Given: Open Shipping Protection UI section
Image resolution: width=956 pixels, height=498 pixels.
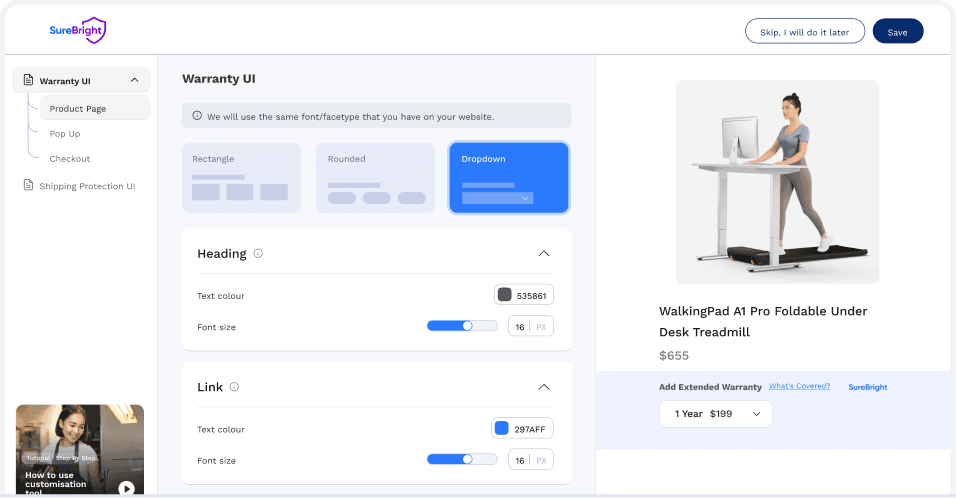Looking at the screenshot, I should [x=79, y=185].
